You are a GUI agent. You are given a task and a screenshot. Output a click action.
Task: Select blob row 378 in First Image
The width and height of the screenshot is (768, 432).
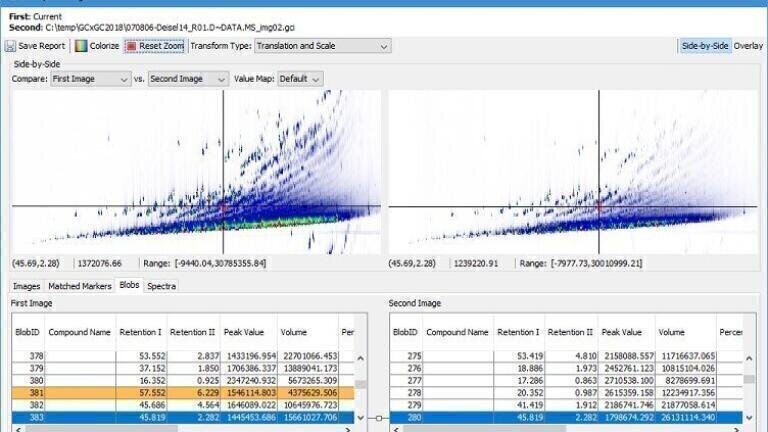[183, 356]
